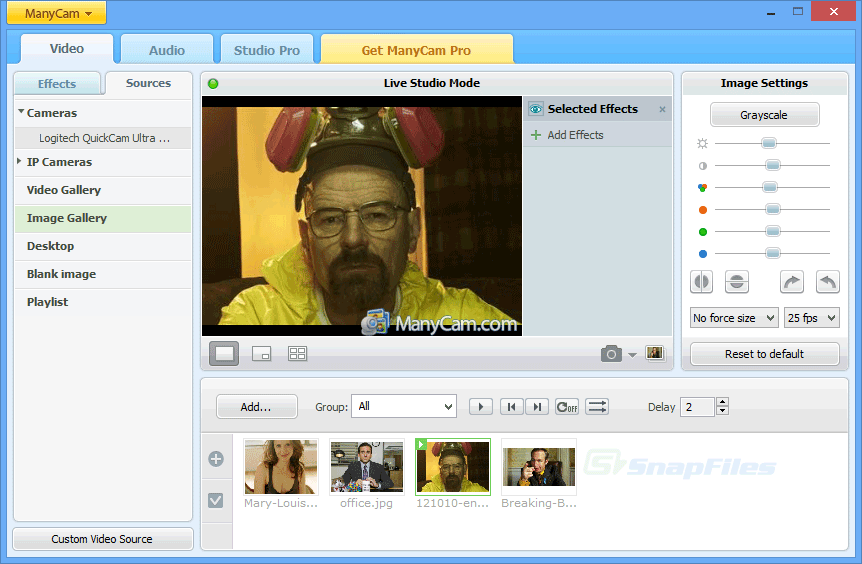The width and height of the screenshot is (862, 564).
Task: Select the office.jpg thumbnail
Action: click(x=366, y=467)
